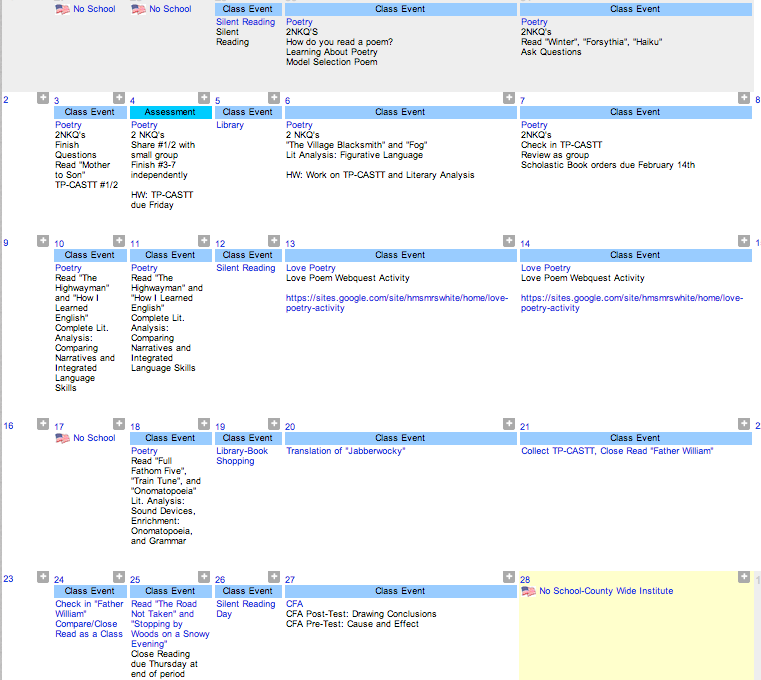This screenshot has width=761, height=680.
Task: Add event on day 23 plus icon
Action: pos(43,577)
